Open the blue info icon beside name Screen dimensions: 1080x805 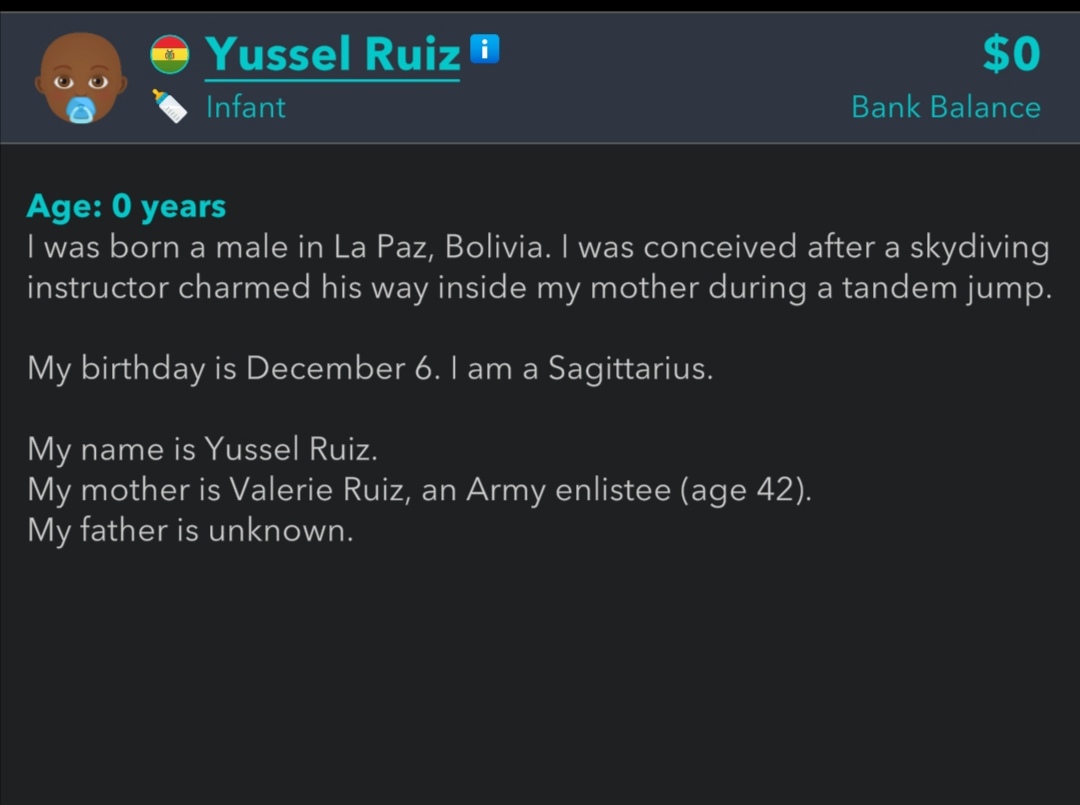484,47
